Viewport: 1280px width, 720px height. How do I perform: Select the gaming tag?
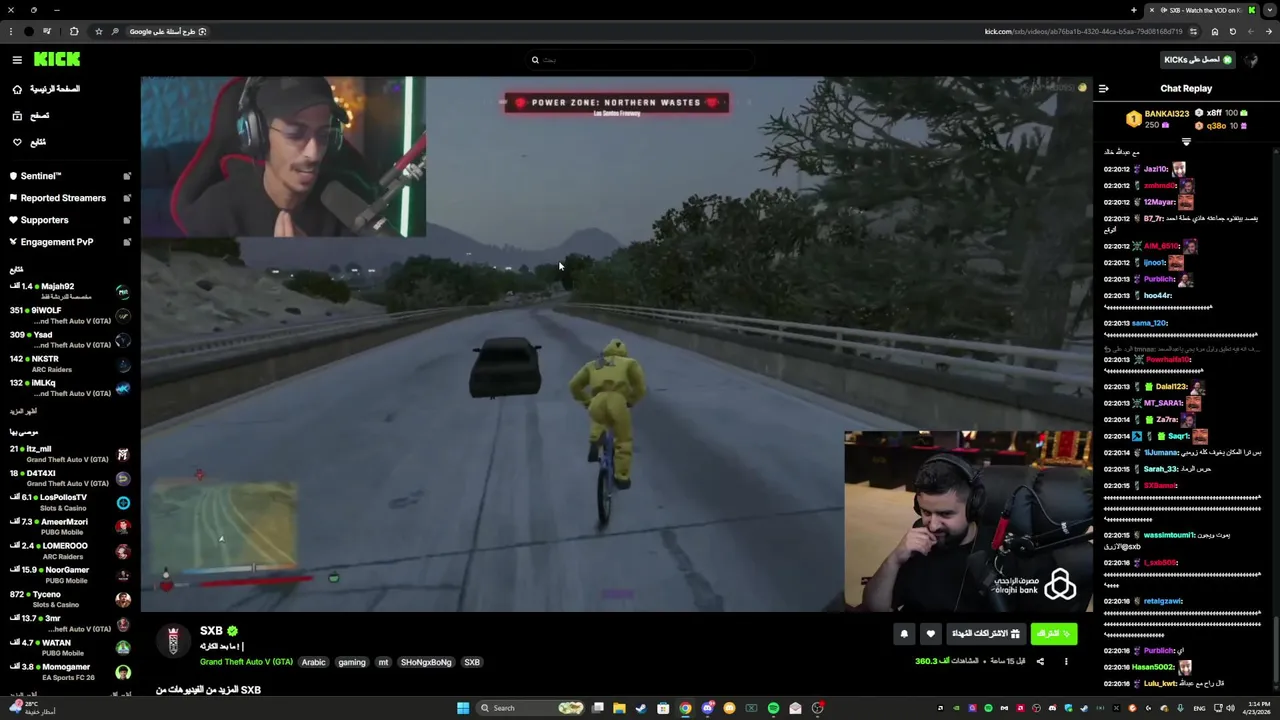point(352,662)
